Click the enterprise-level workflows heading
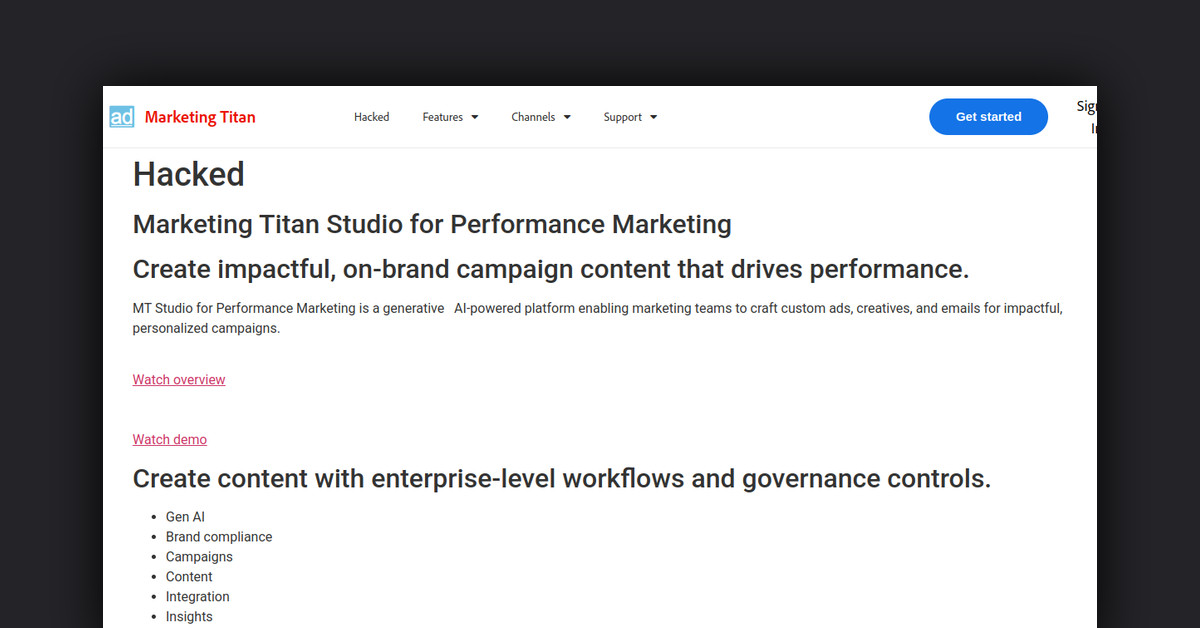Screen dimensions: 1200x628 tap(561, 479)
